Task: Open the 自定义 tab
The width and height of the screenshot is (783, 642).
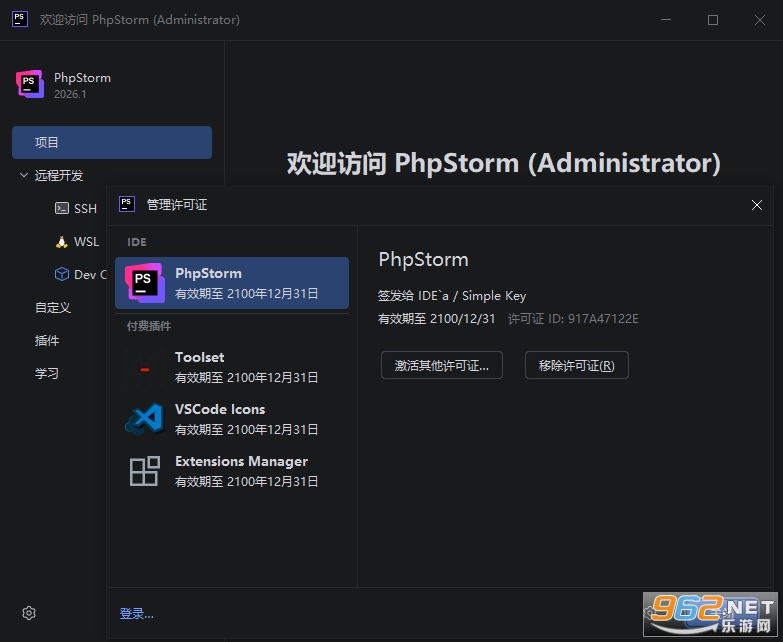Action: 52,308
